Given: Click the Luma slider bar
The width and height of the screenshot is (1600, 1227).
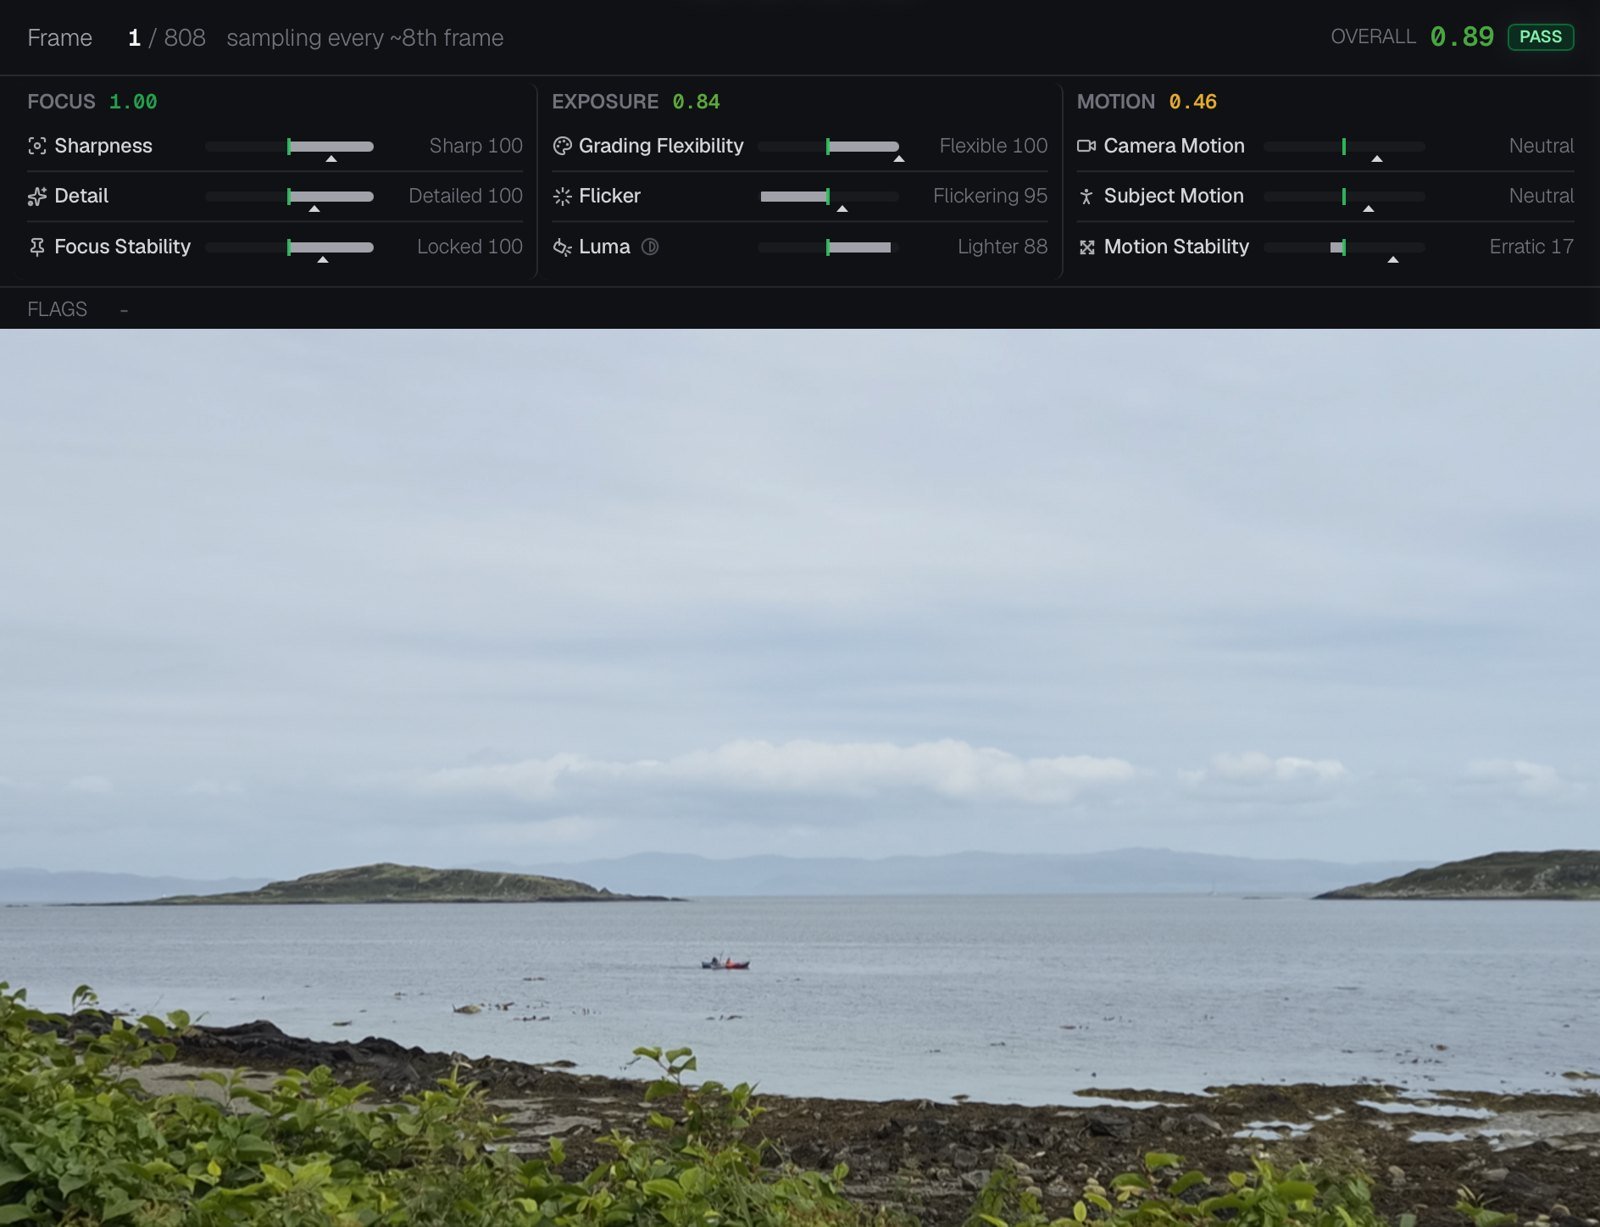Looking at the screenshot, I should (828, 247).
